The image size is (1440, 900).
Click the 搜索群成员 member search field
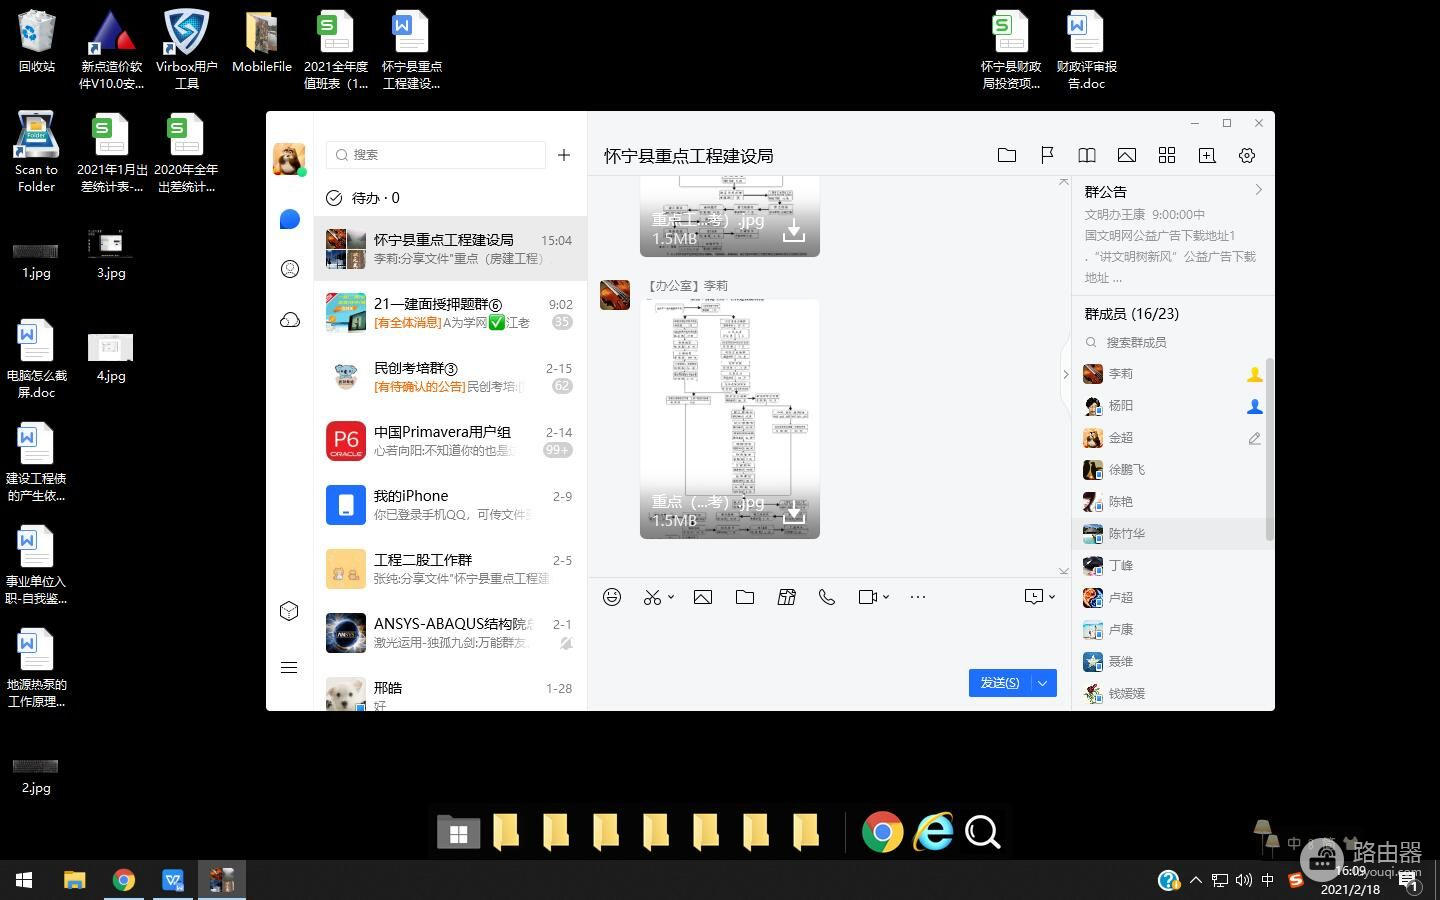[x=1170, y=342]
